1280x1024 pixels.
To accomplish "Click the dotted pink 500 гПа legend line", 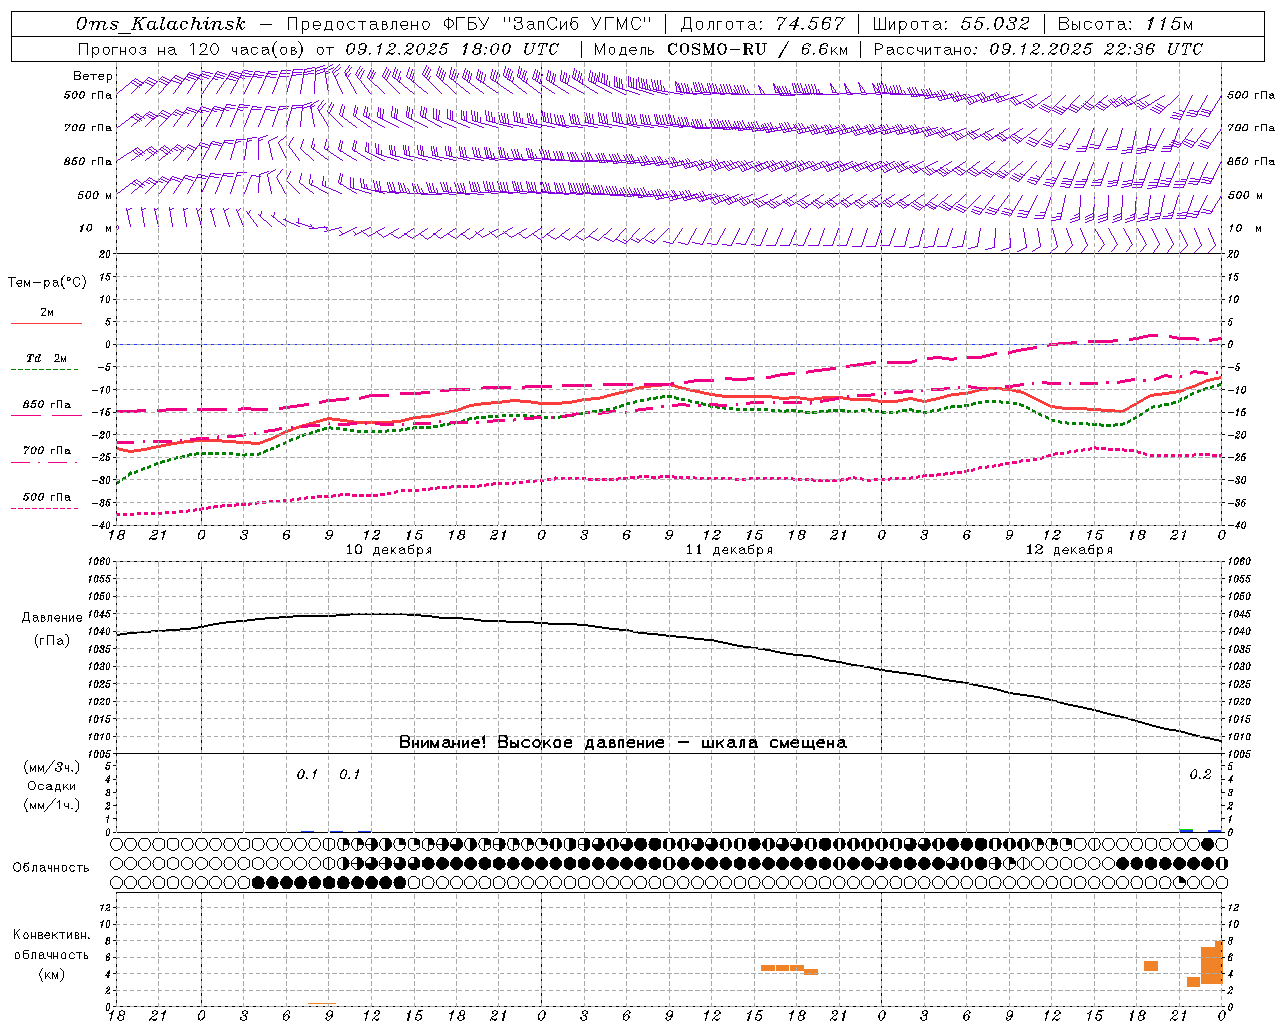I will [46, 508].
